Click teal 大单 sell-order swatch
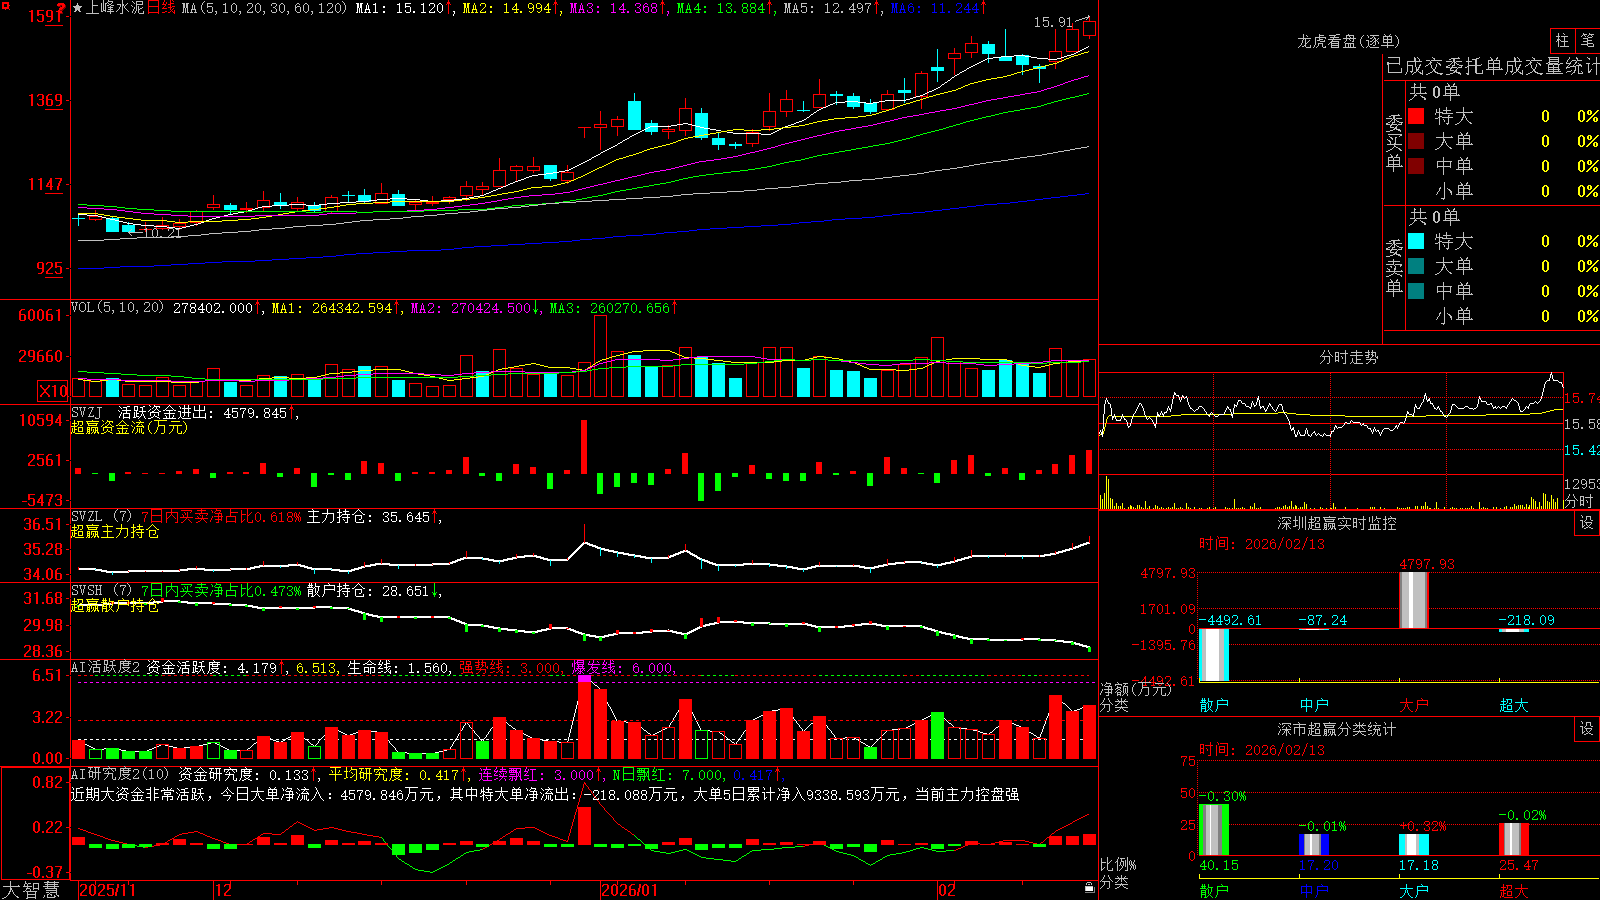The height and width of the screenshot is (900, 1600). pos(1416,266)
